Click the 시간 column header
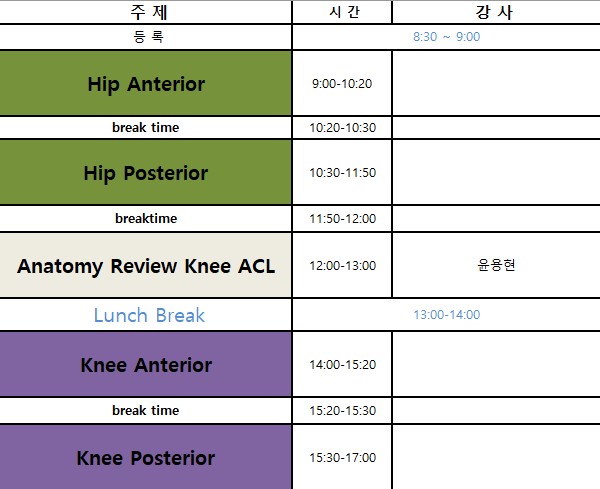Image resolution: width=600 pixels, height=489 pixels. click(x=342, y=12)
